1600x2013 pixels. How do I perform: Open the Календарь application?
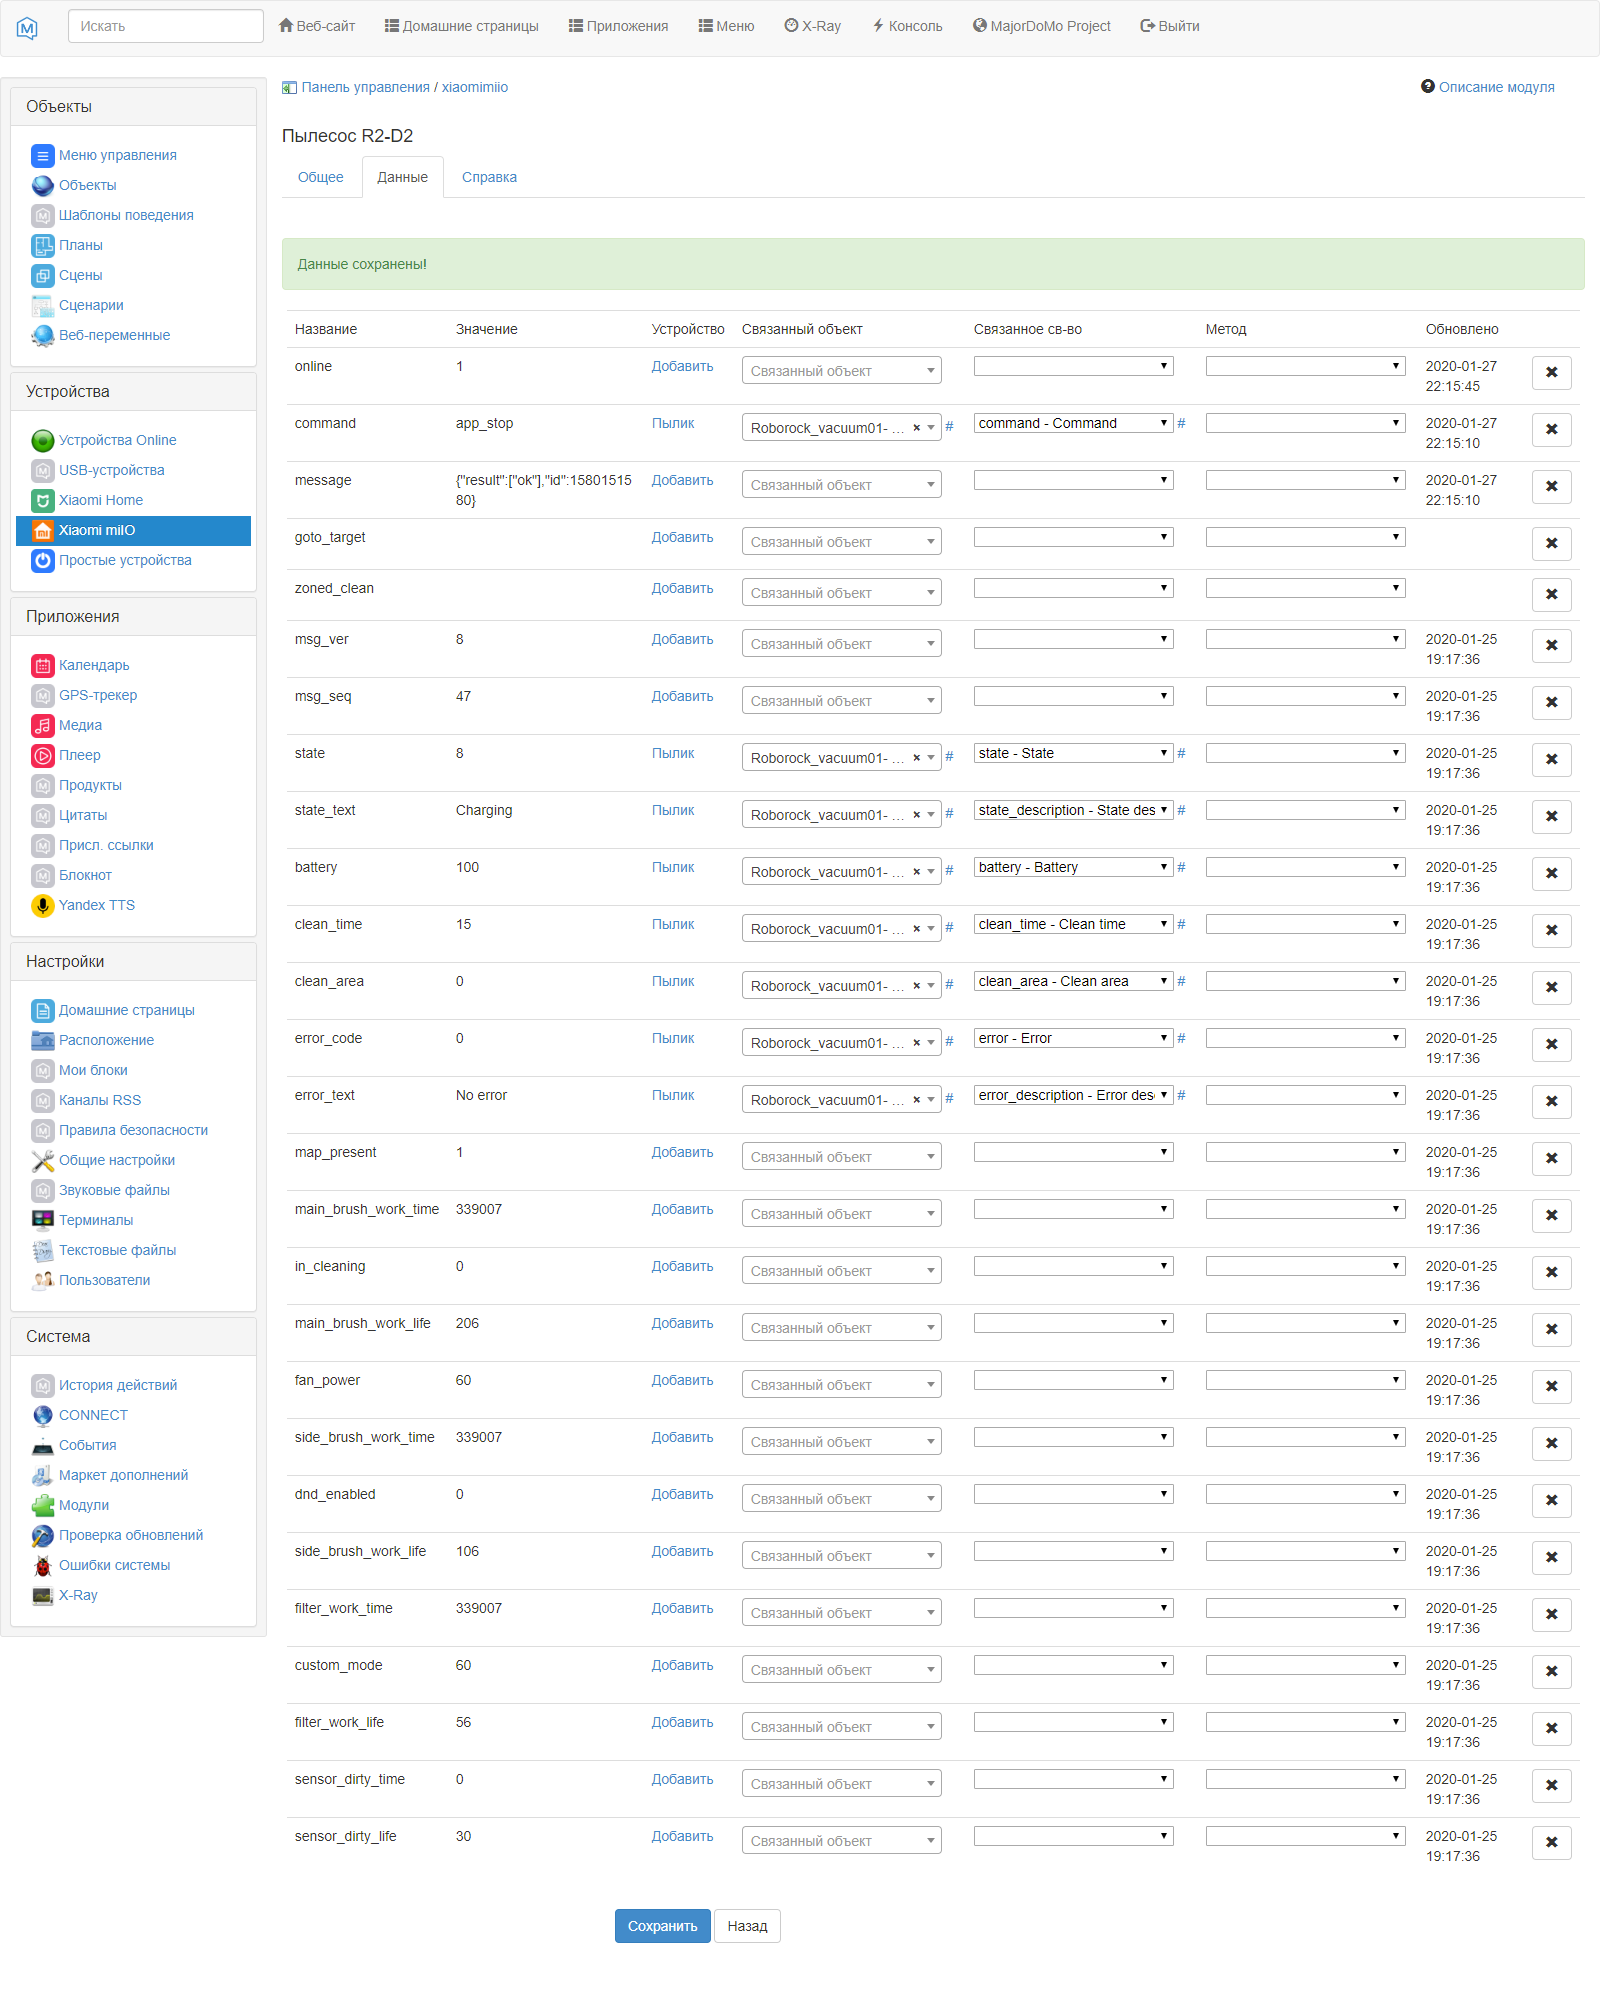[94, 664]
